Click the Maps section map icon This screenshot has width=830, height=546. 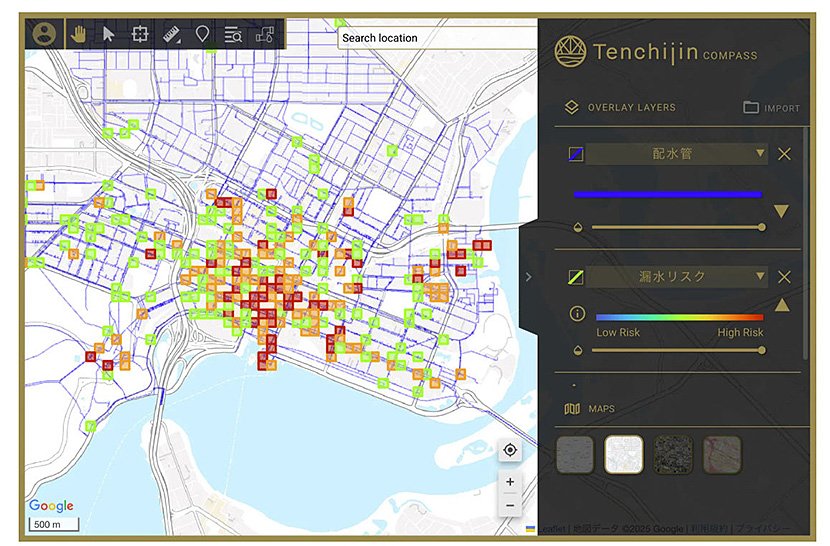pyautogui.click(x=572, y=409)
